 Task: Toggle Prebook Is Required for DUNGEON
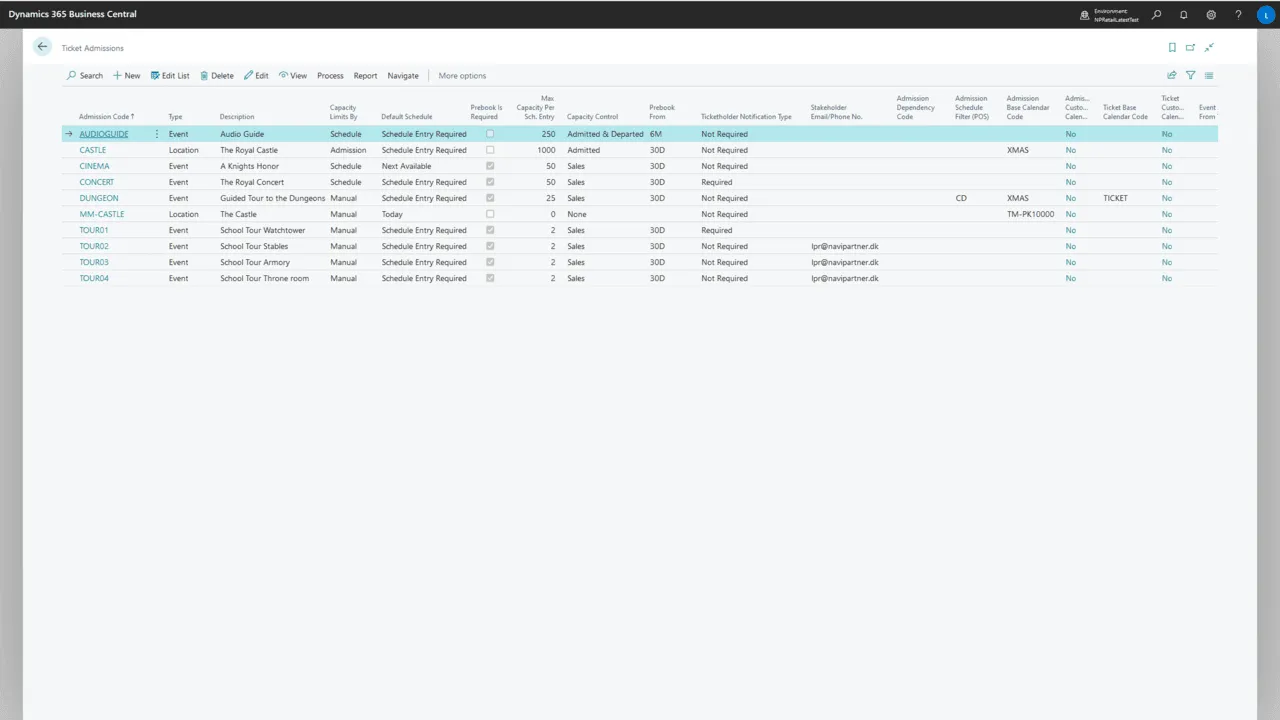click(490, 198)
